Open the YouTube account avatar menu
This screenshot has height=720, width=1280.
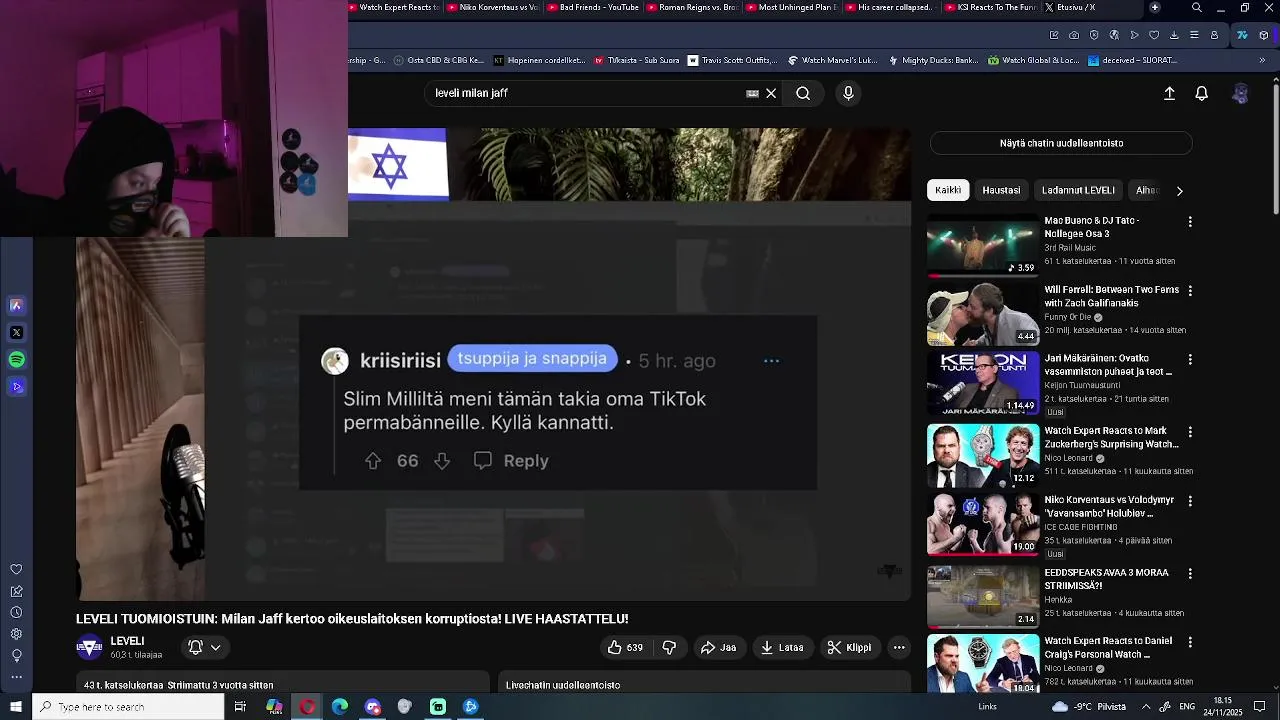click(x=1241, y=93)
